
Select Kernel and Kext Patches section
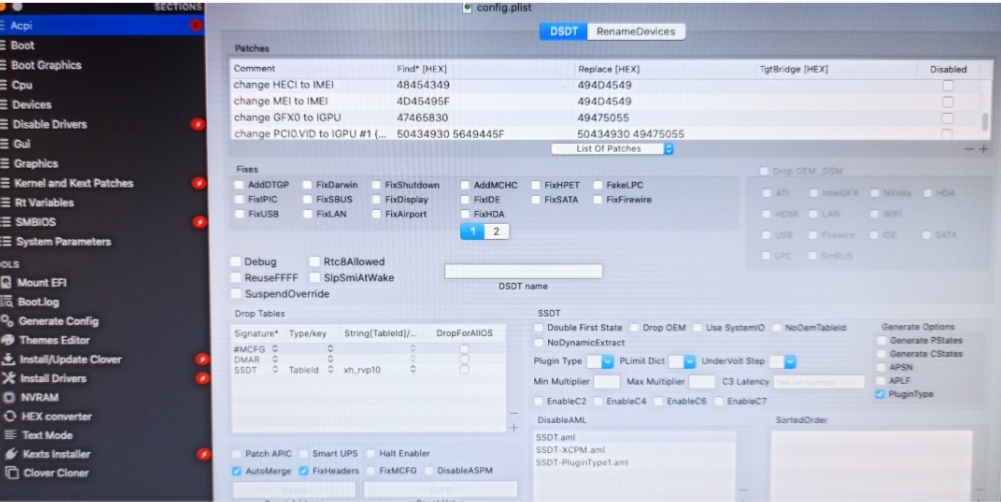(x=72, y=183)
